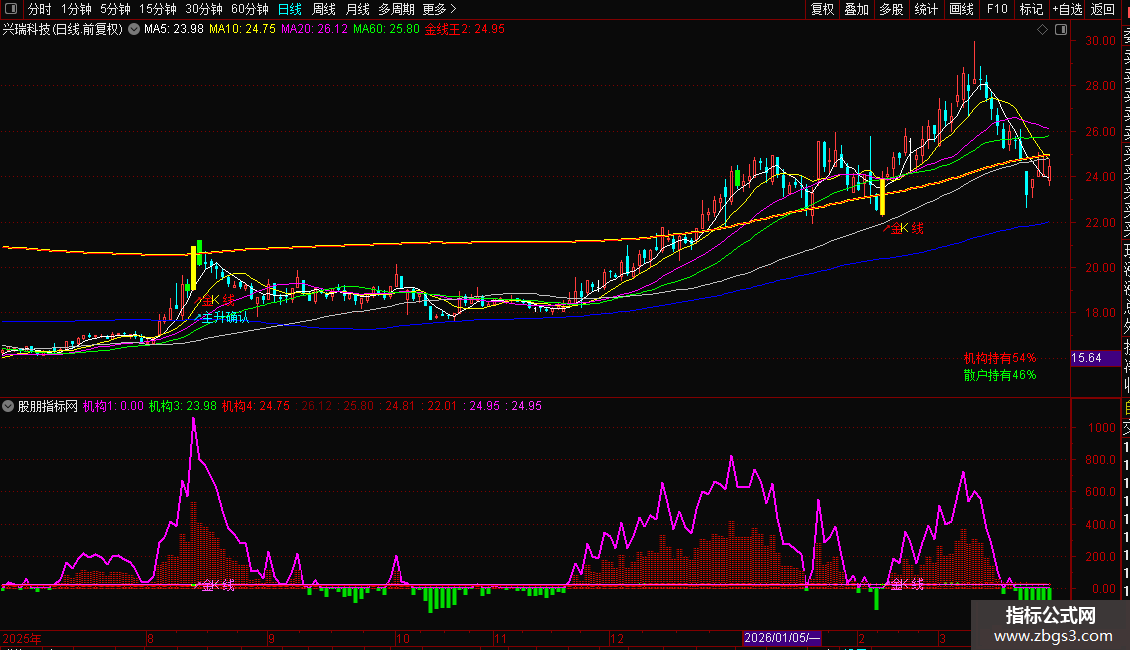Open the 多周期 multi-period view
The height and width of the screenshot is (650, 1130).
(x=395, y=9)
